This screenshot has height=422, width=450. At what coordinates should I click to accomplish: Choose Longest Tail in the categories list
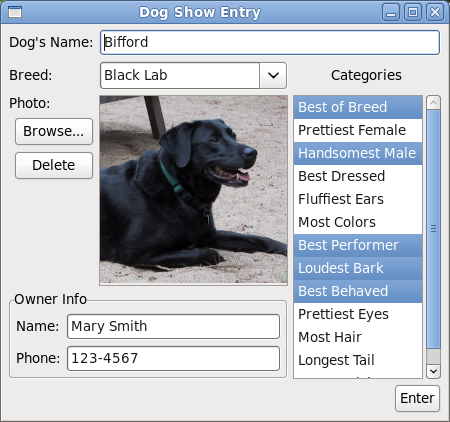[358, 360]
